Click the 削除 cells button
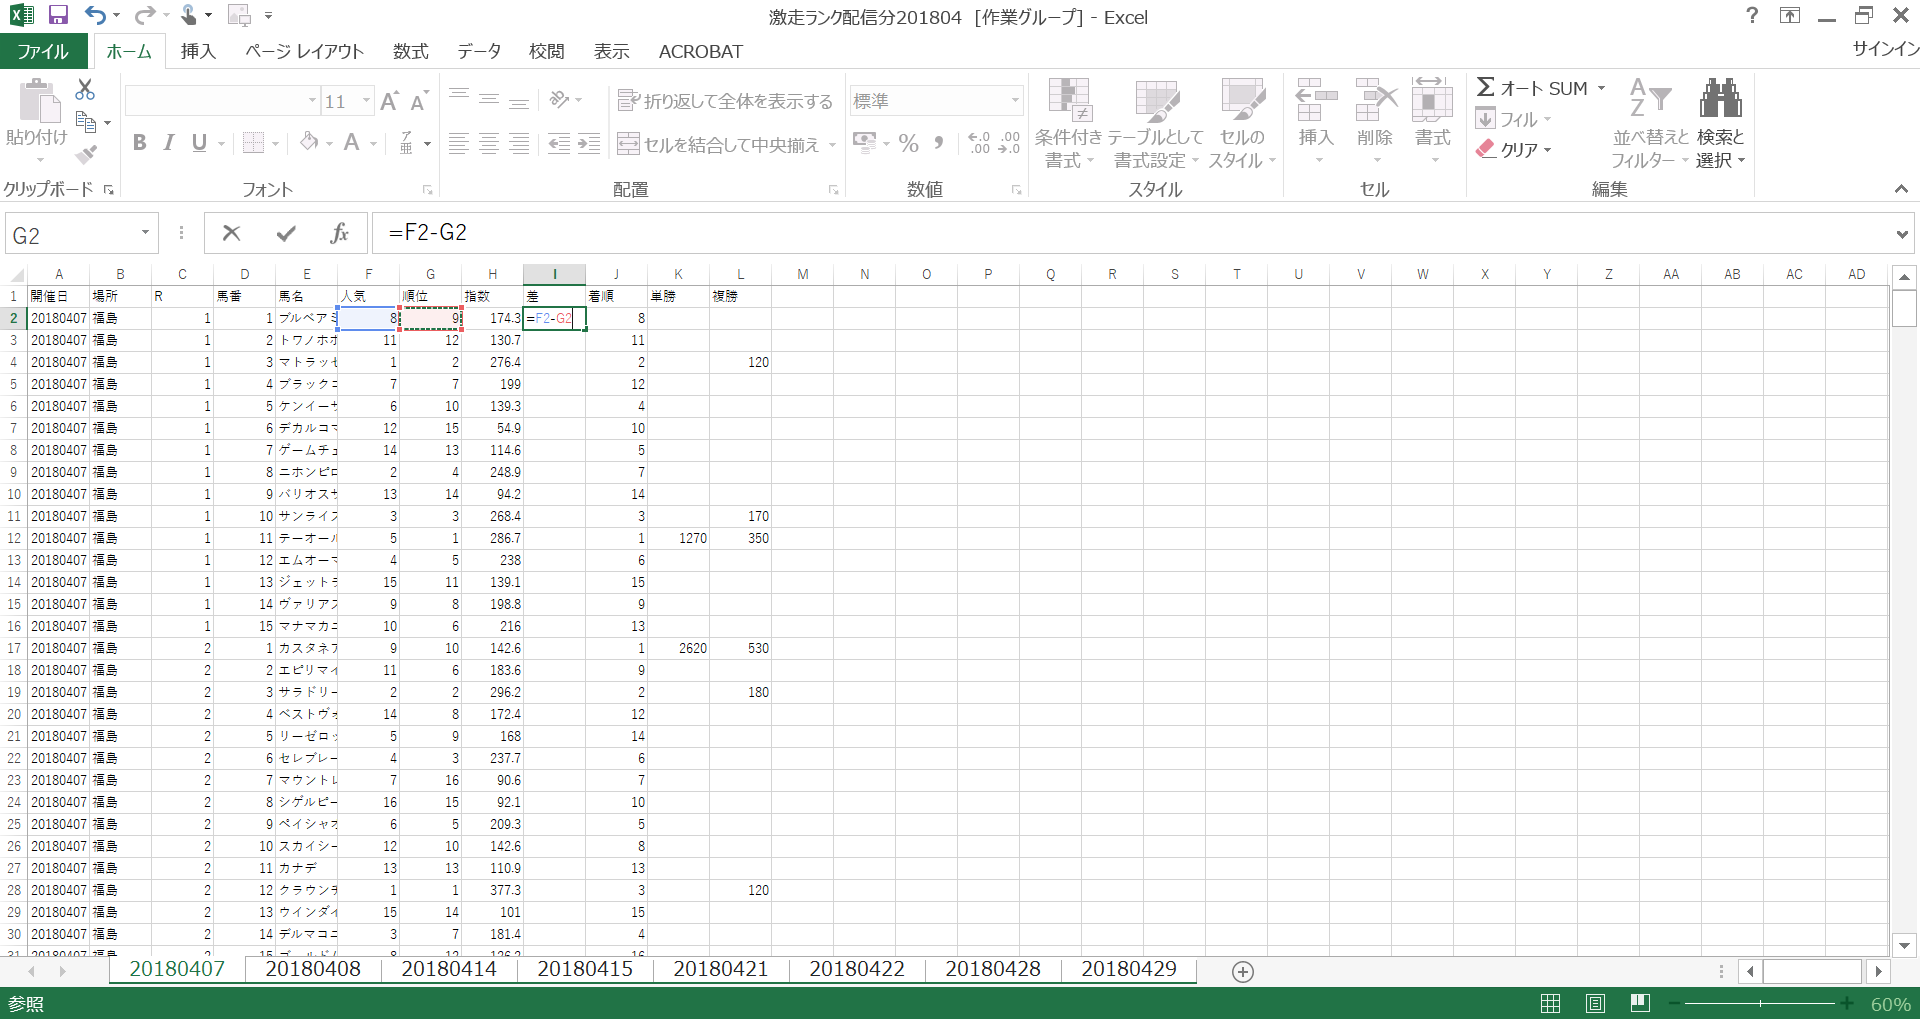The width and height of the screenshot is (1920, 1019). click(1375, 121)
